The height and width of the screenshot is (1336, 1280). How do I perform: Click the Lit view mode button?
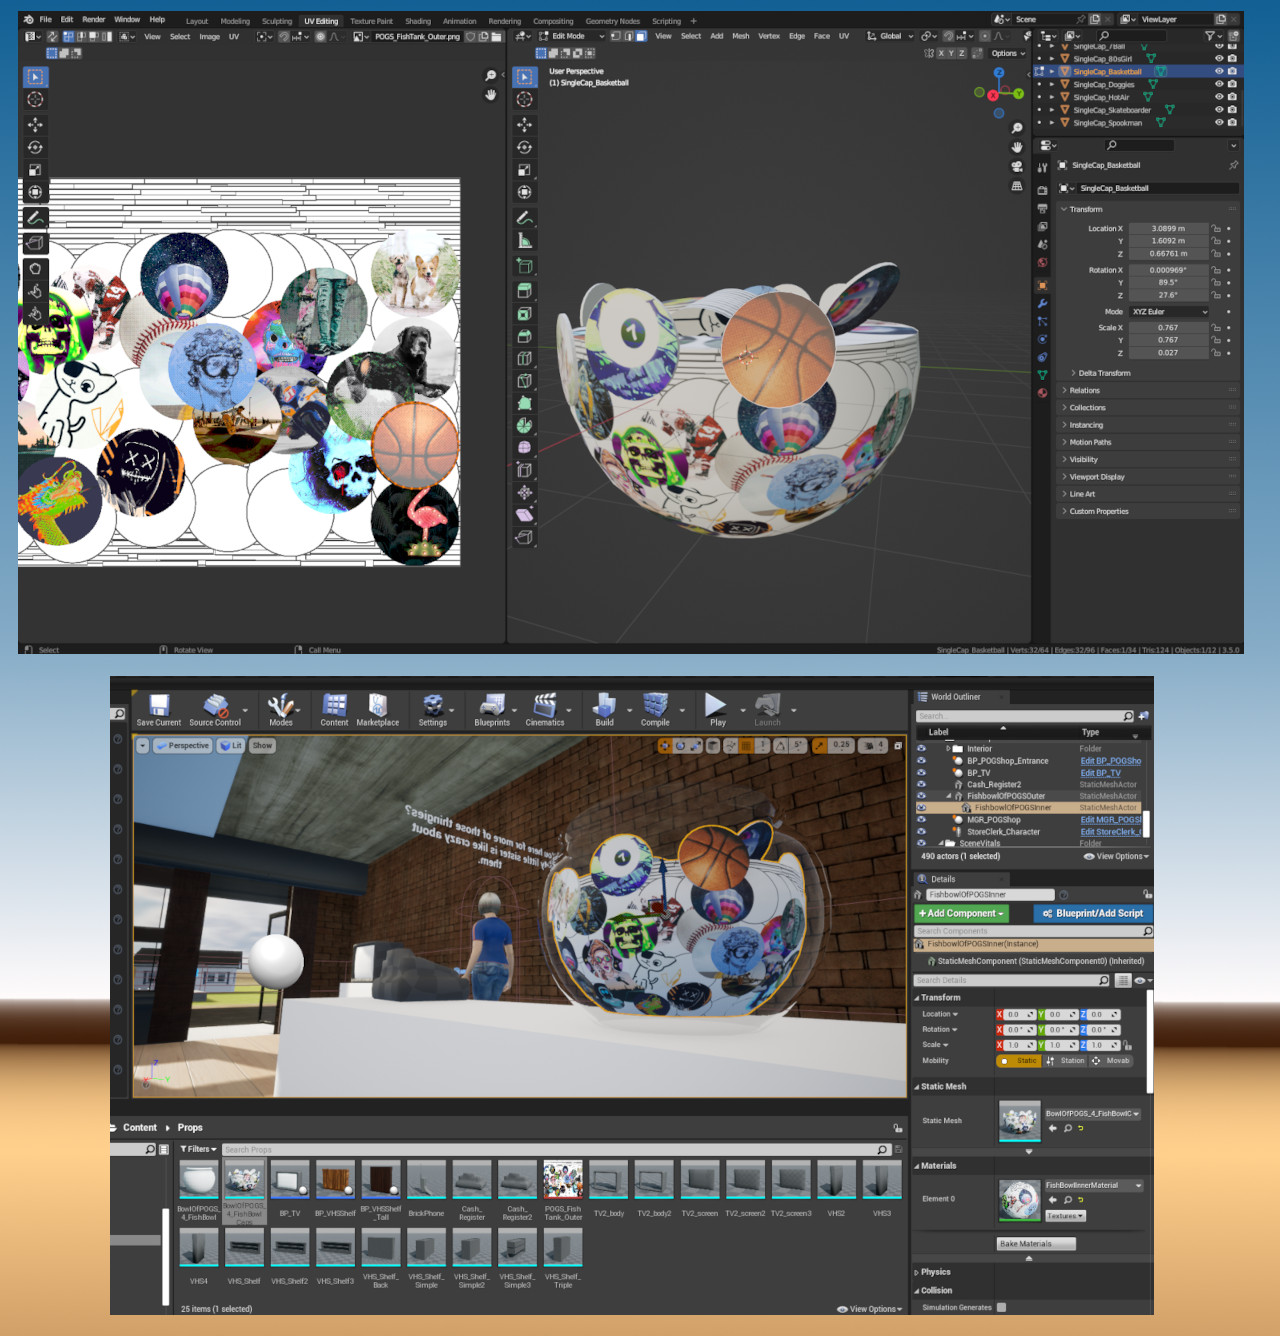[x=231, y=746]
